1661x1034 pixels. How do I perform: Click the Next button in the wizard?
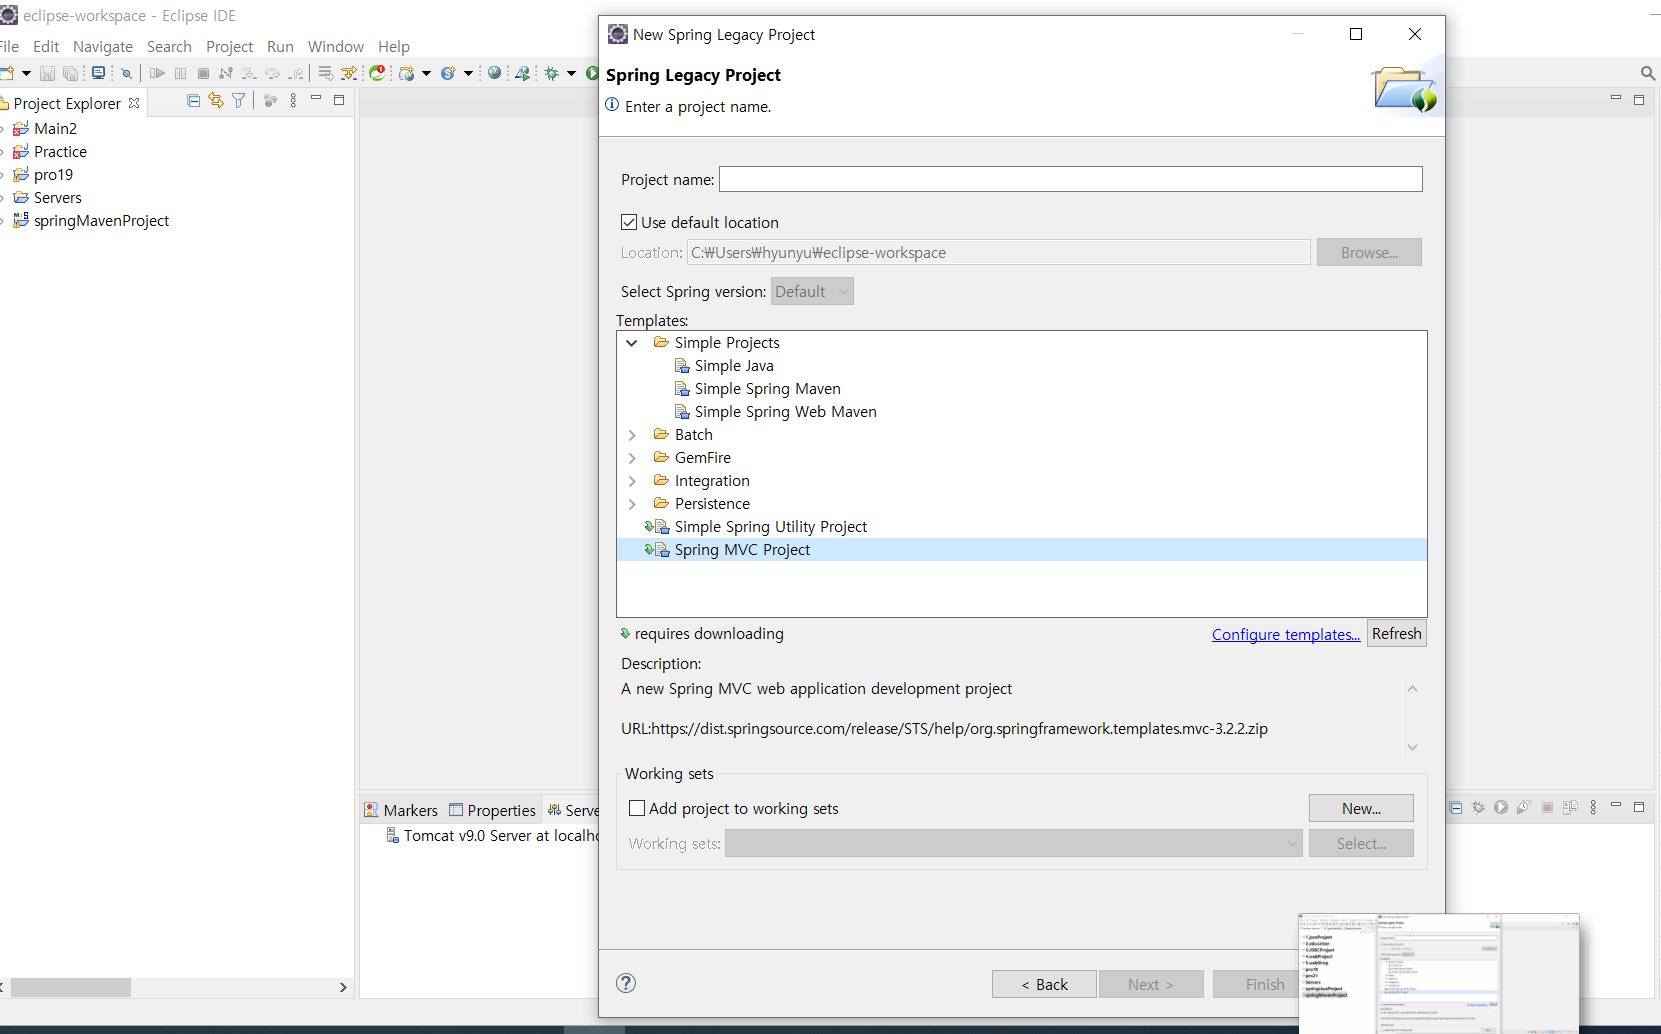click(1151, 984)
